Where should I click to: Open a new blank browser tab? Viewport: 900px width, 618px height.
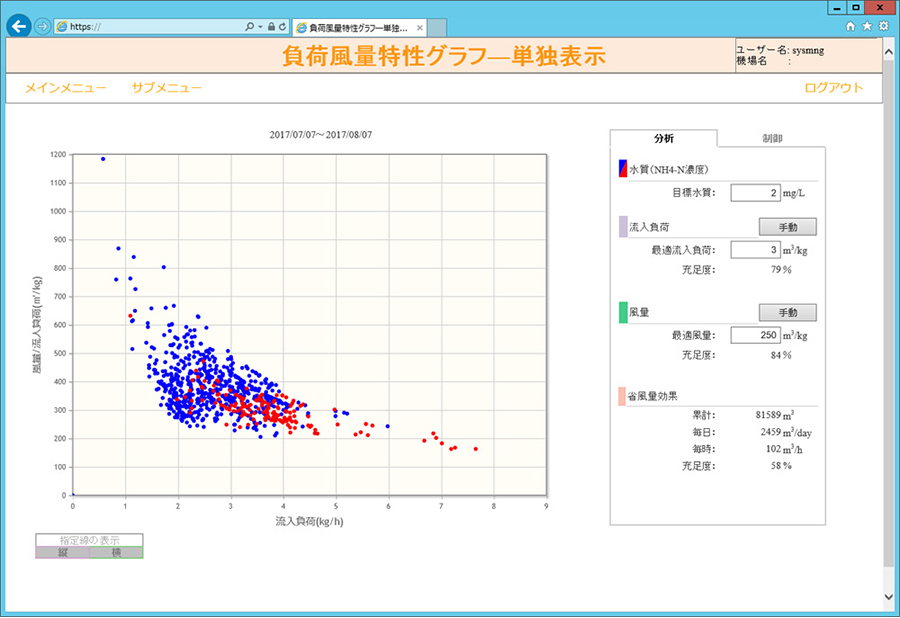[x=437, y=28]
